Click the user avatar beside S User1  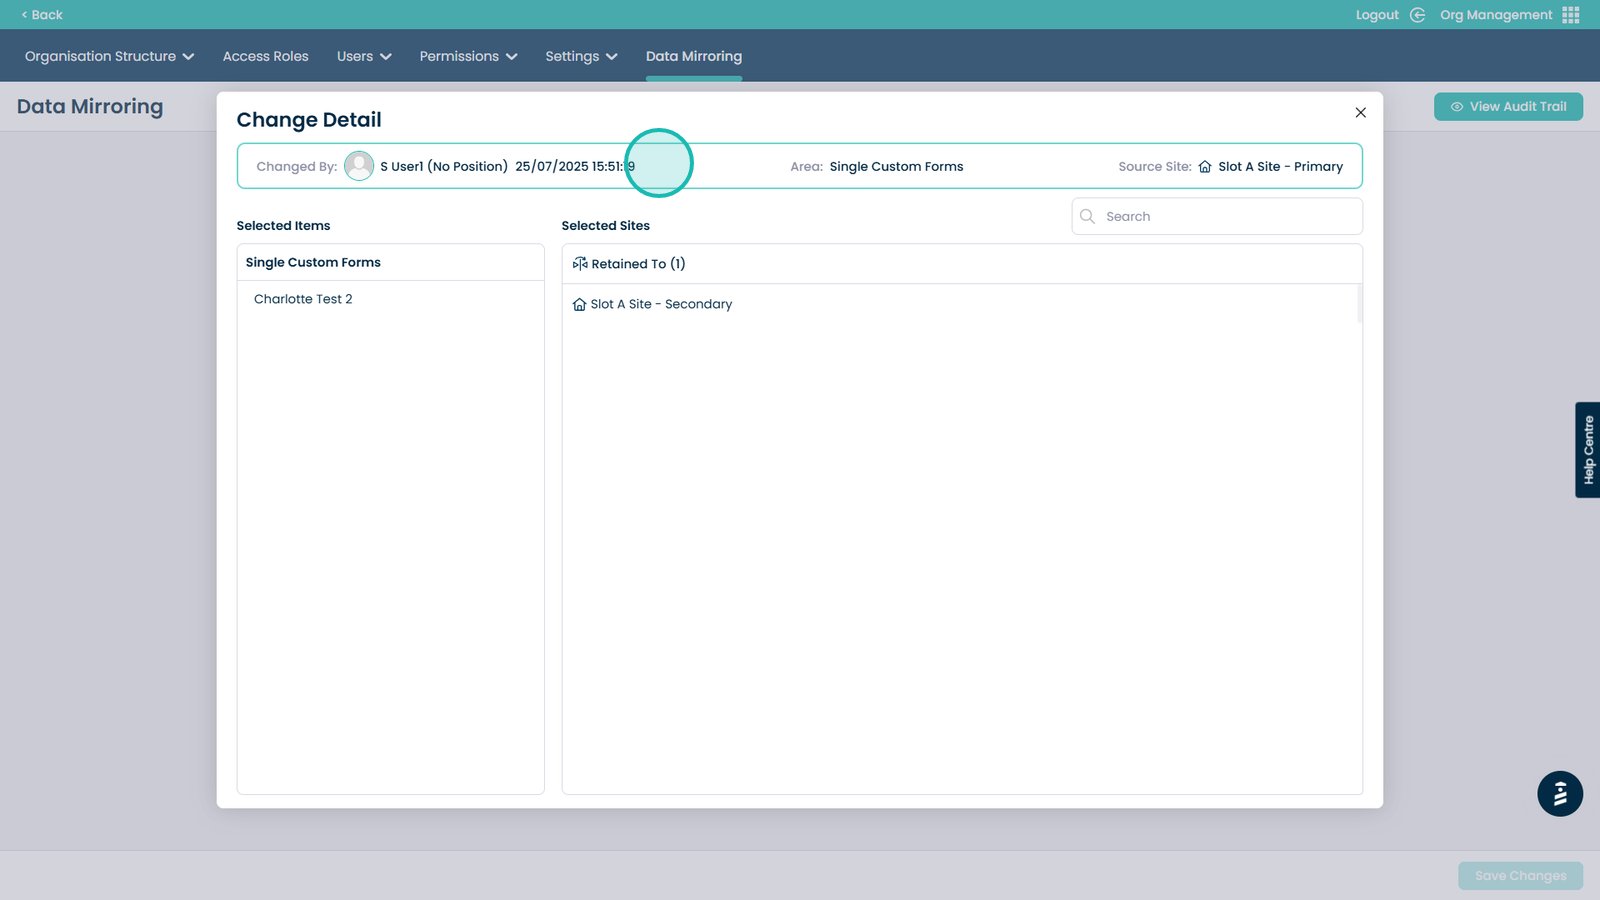pyautogui.click(x=359, y=166)
